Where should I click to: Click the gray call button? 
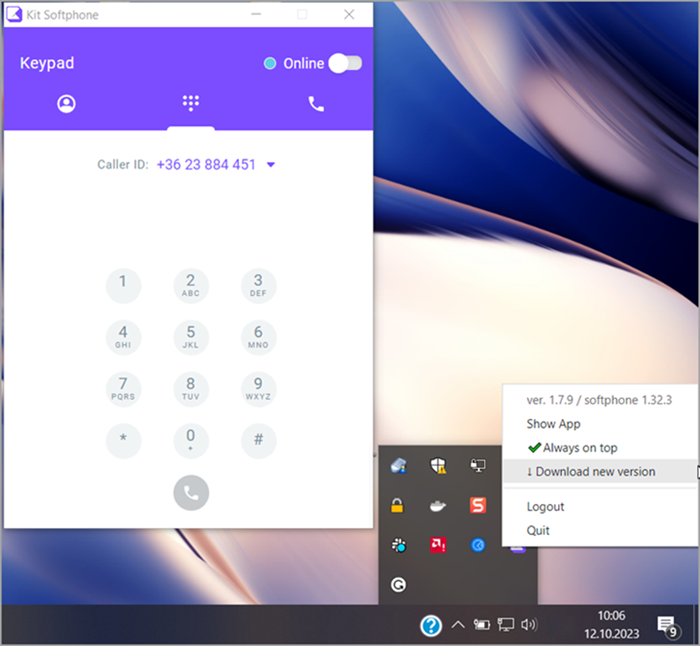tap(191, 492)
